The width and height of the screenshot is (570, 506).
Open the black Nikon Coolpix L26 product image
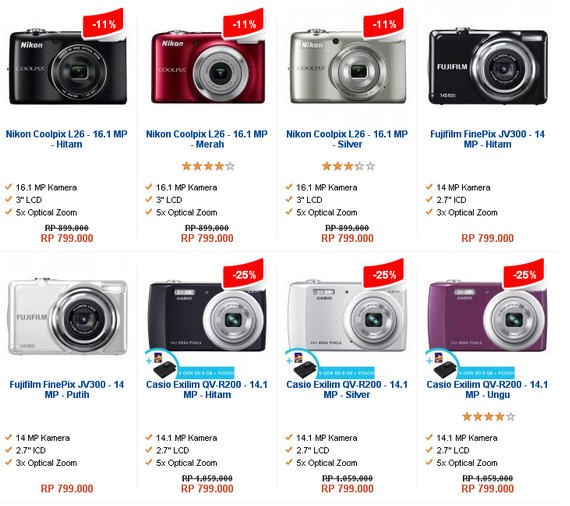[x=68, y=68]
